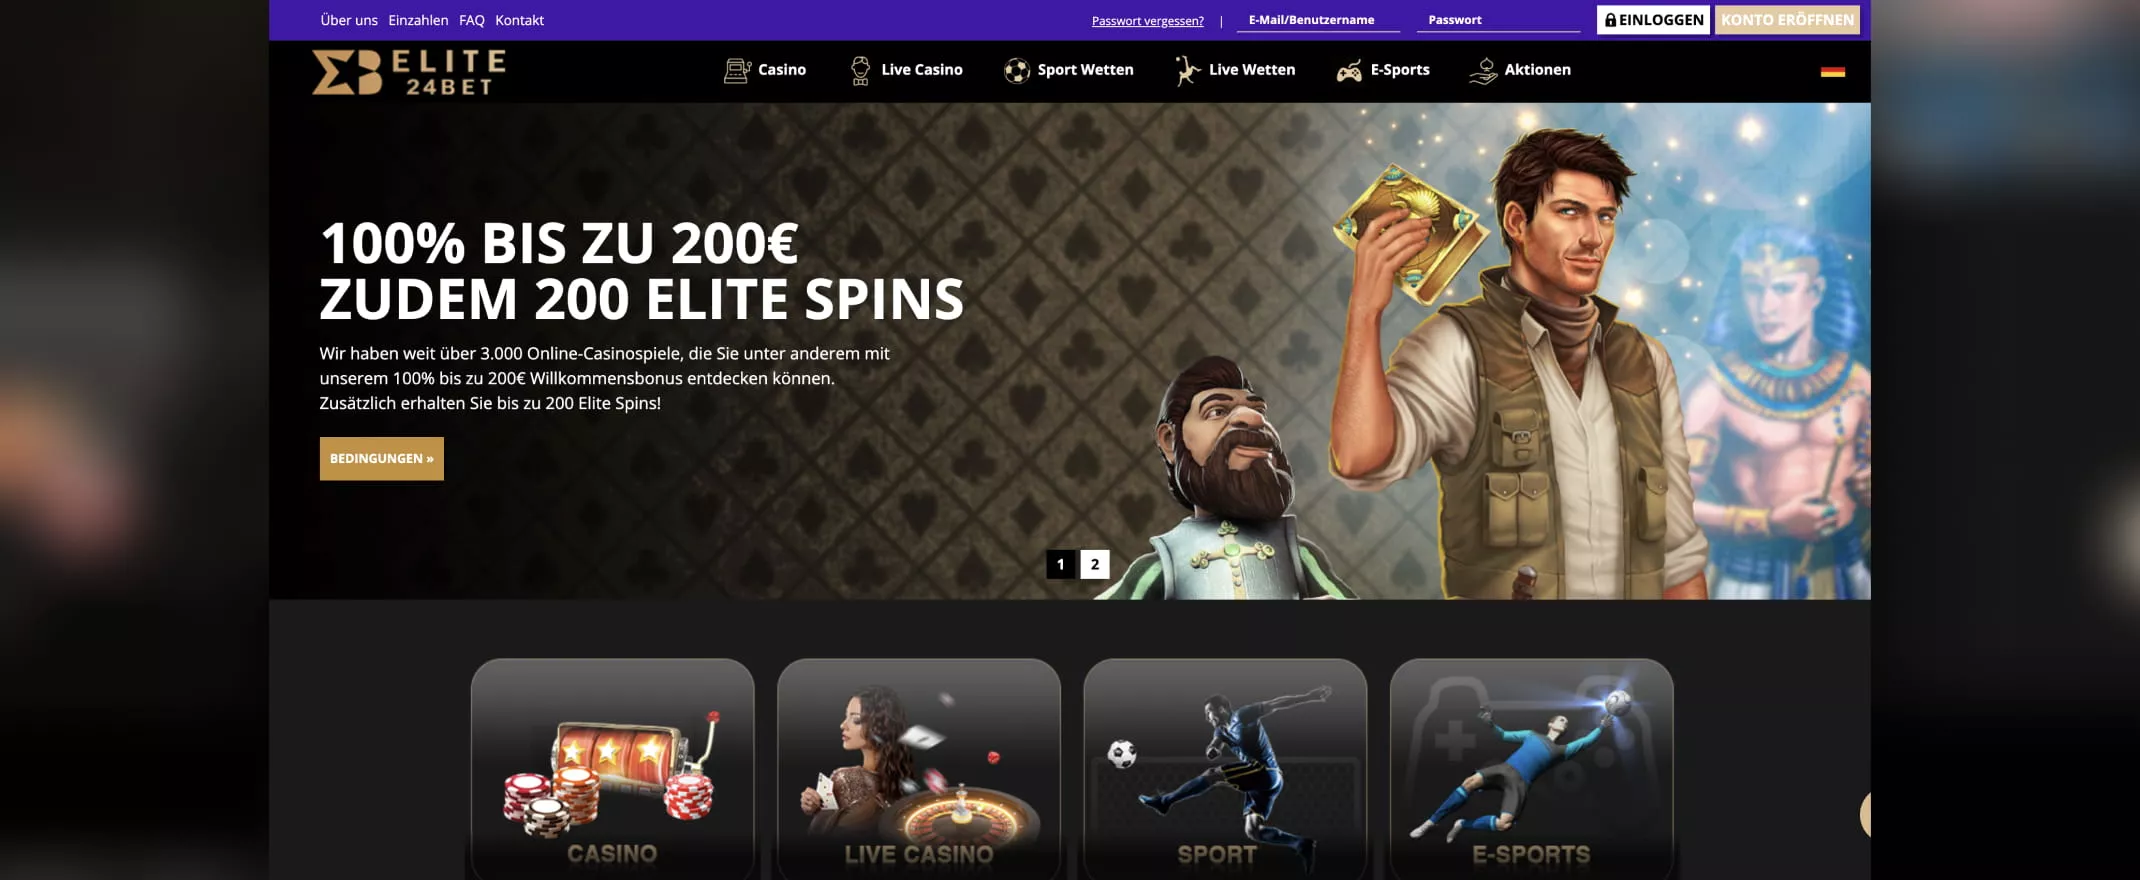Screen dimensions: 2140x880
Task: Open the FAQ menu item
Action: pyautogui.click(x=472, y=20)
